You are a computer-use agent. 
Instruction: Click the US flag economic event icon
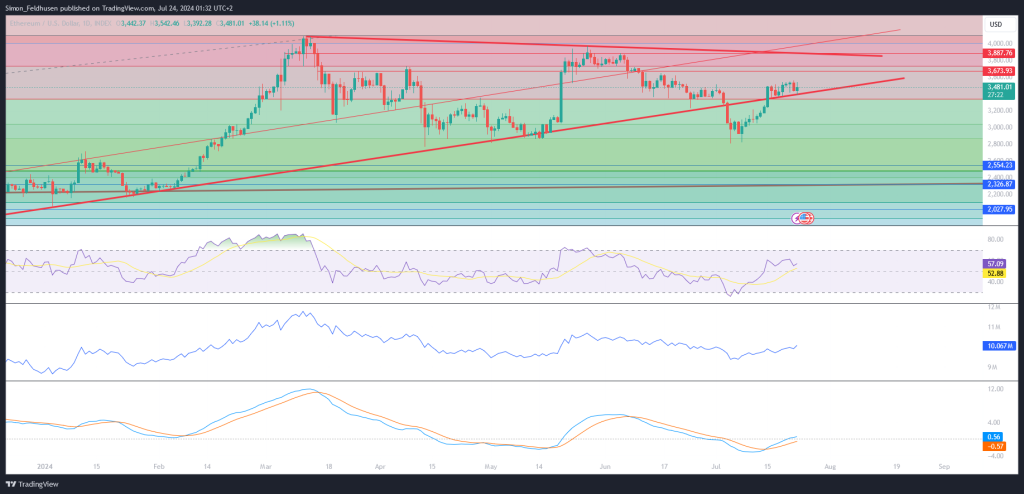point(807,218)
